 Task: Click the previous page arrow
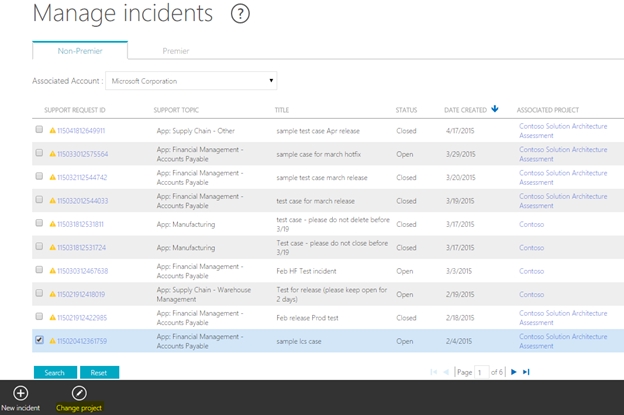(x=447, y=372)
